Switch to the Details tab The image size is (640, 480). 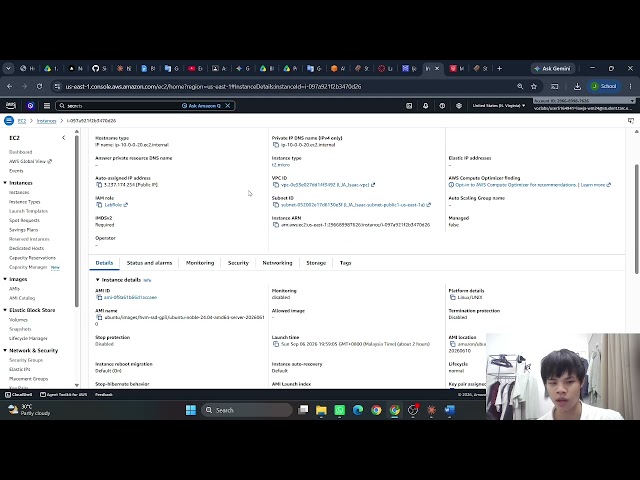(x=104, y=263)
